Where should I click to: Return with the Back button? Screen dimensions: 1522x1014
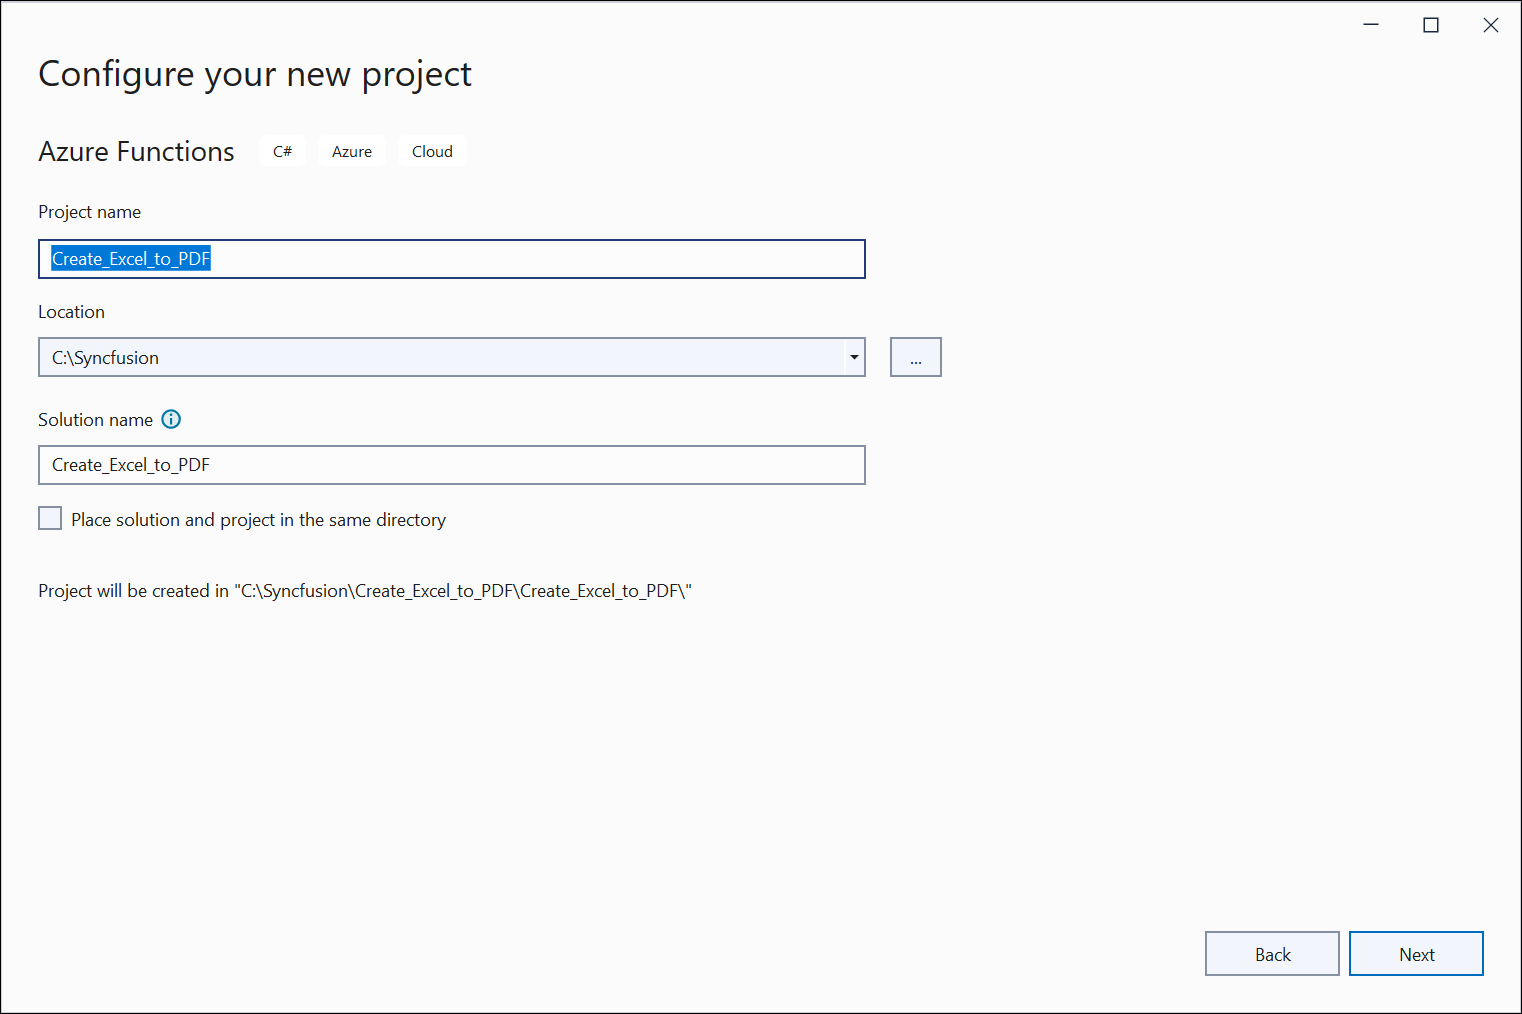point(1272,954)
